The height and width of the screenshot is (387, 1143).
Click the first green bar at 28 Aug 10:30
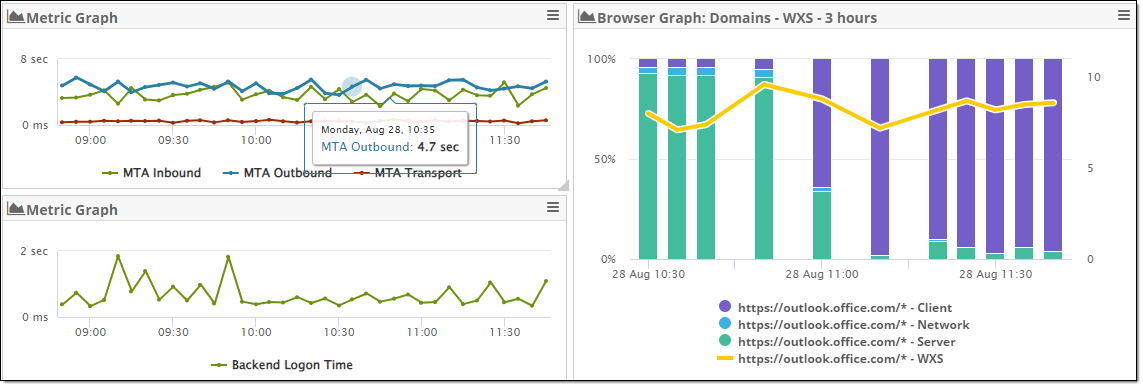click(x=648, y=166)
